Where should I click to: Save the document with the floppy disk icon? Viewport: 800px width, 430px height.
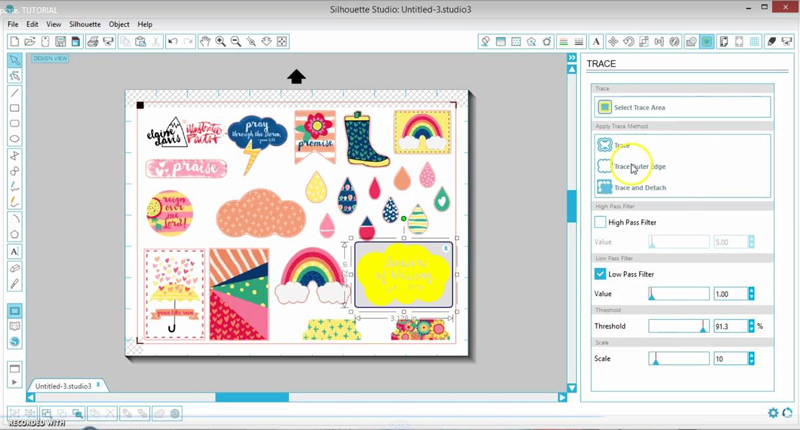pyautogui.click(x=60, y=41)
